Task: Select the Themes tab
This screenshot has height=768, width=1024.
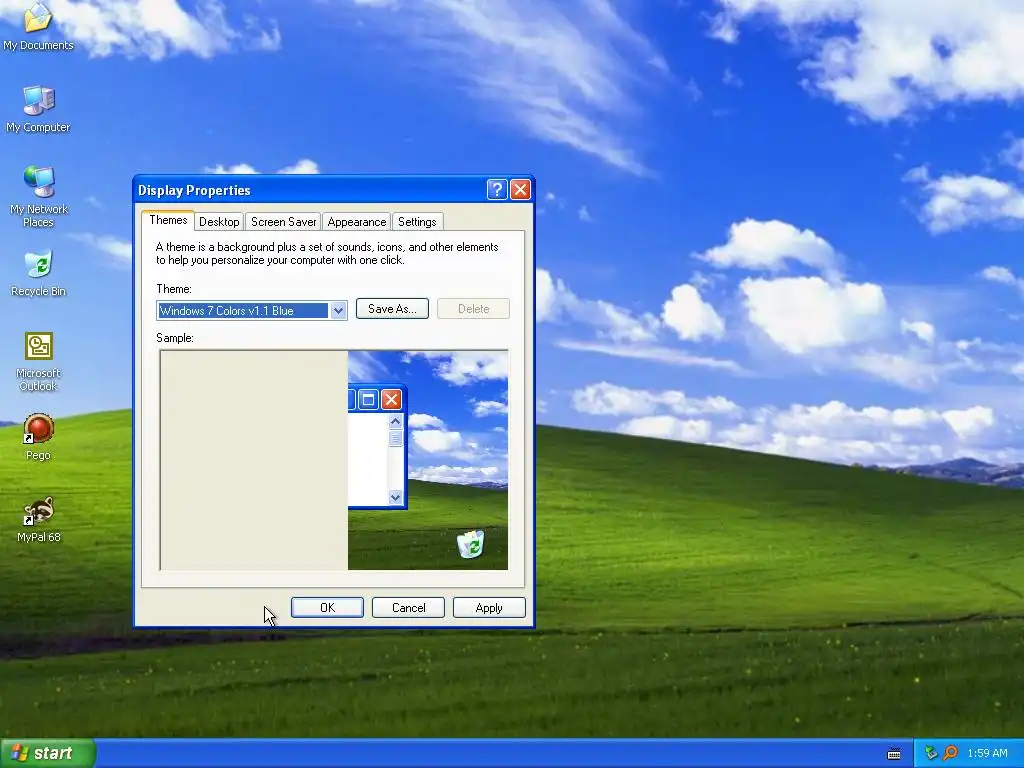Action: tap(168, 220)
